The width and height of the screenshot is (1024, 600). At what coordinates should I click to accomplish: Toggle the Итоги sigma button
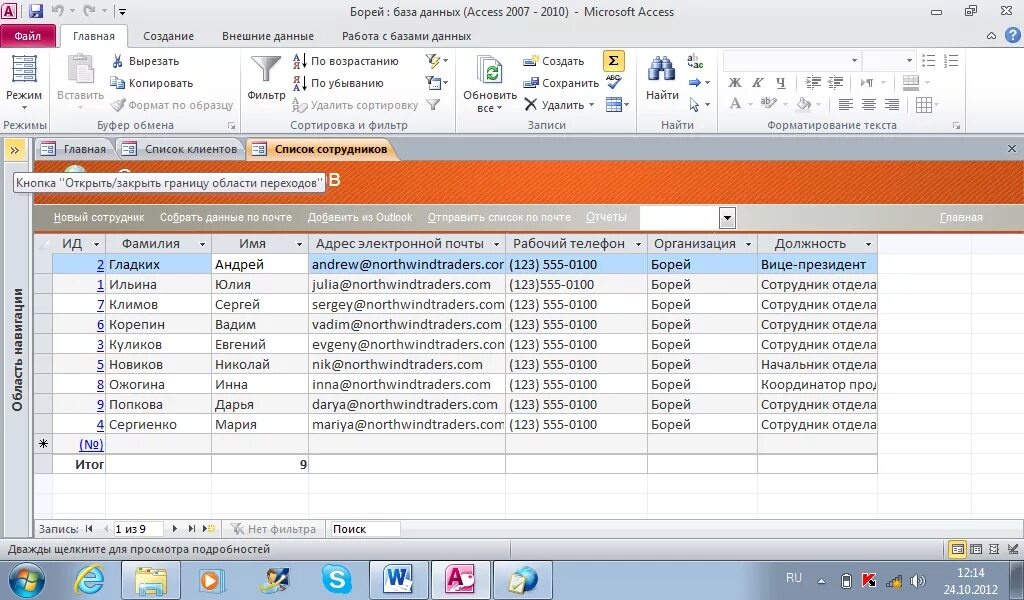pyautogui.click(x=613, y=61)
